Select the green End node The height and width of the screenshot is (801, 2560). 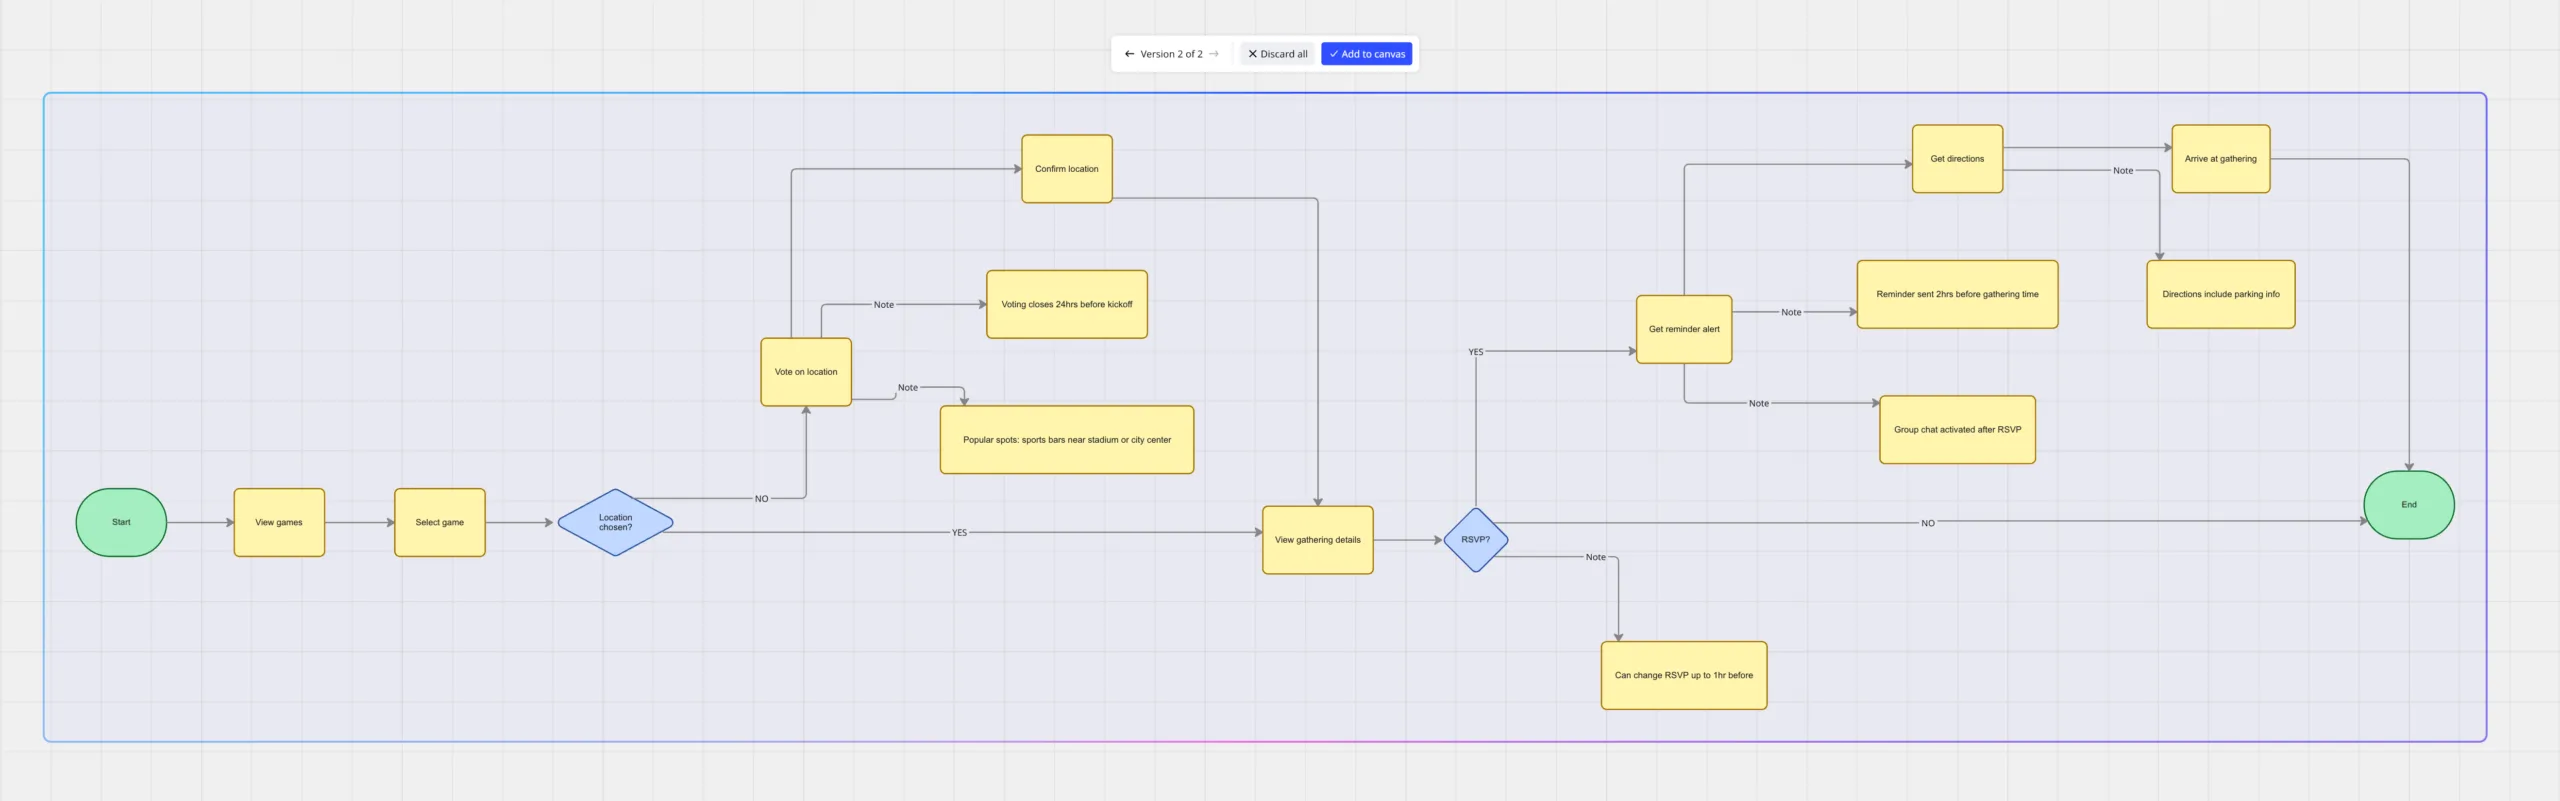(x=2408, y=505)
